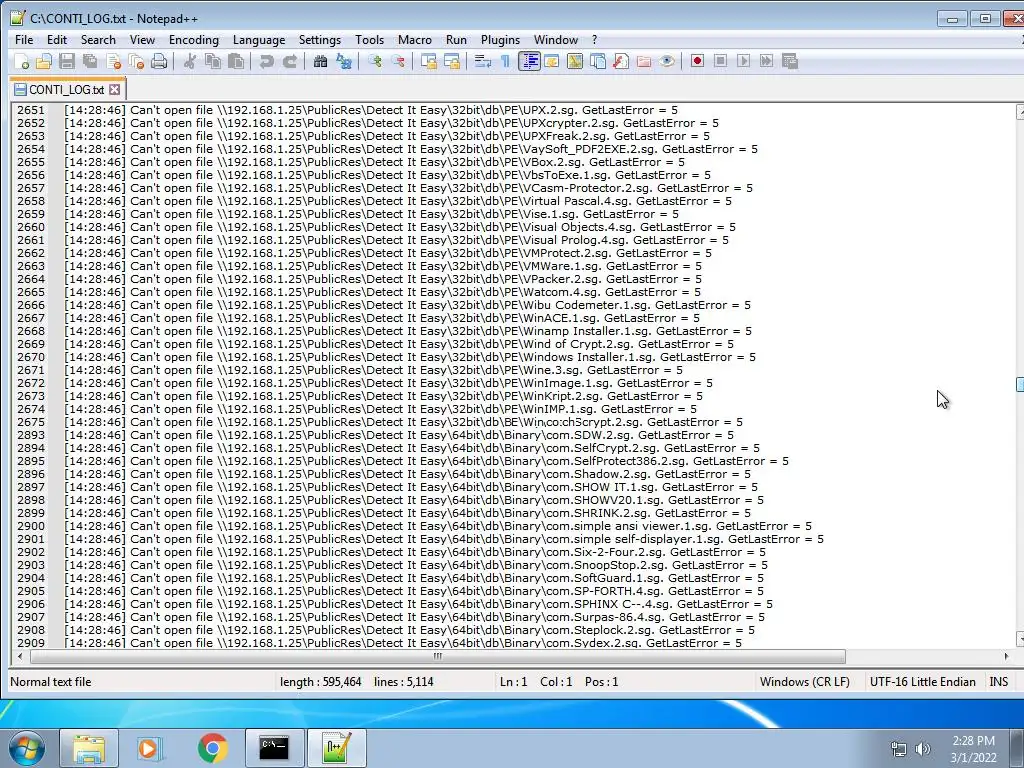Open the ? help menu
1024x768 pixels.
594,40
